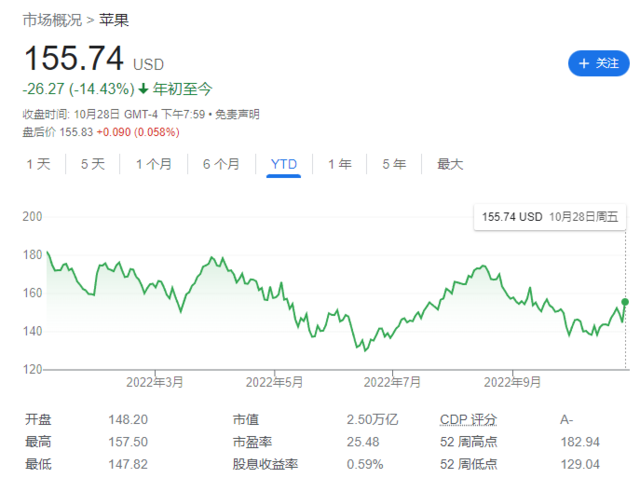Open the 市场概况 breadcrumb link

52,20
